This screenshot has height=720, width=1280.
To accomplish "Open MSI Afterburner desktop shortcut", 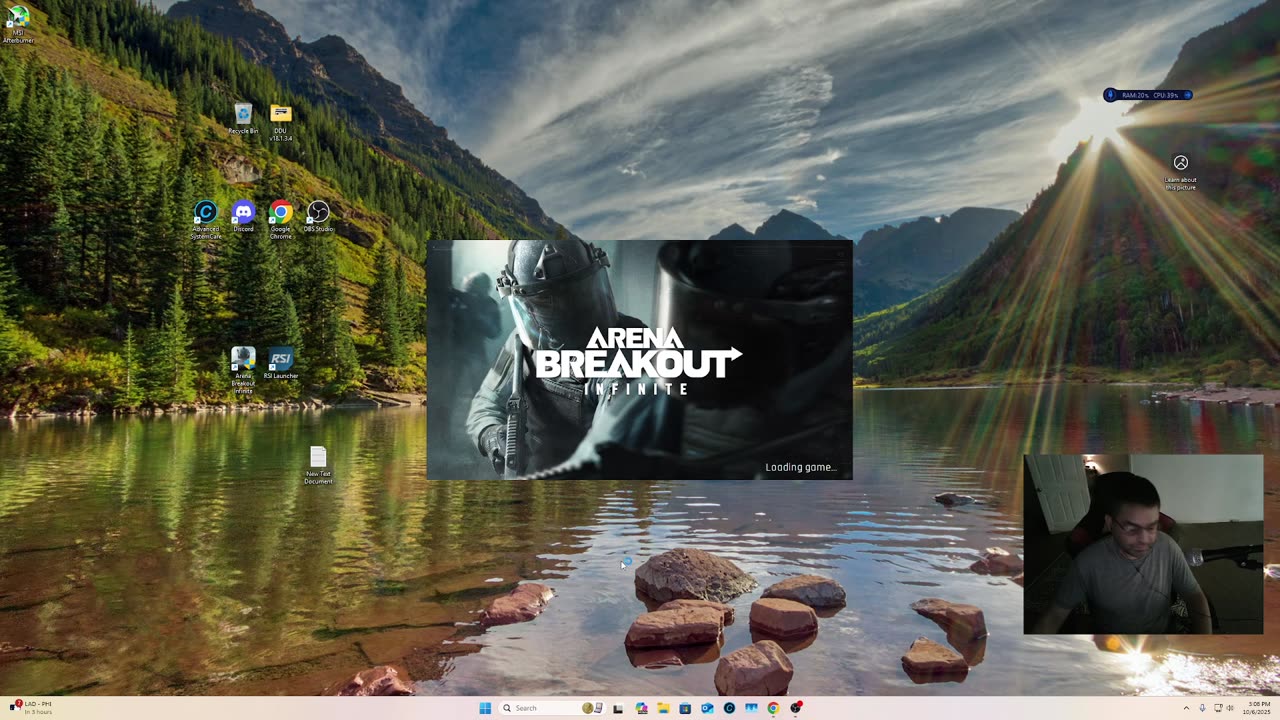I will 18,24.
